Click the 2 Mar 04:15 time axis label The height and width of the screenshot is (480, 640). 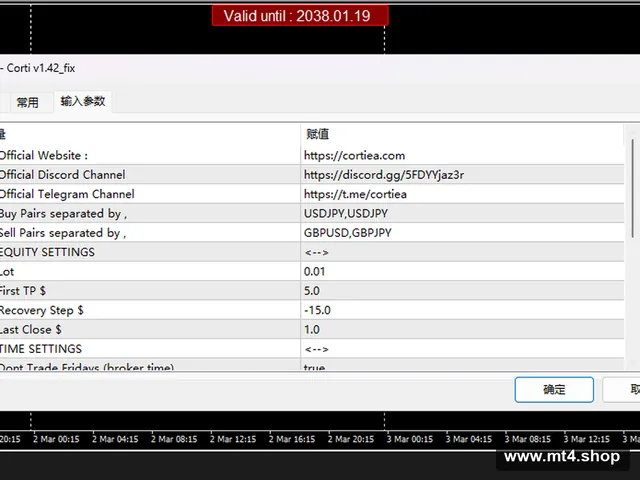(x=115, y=440)
